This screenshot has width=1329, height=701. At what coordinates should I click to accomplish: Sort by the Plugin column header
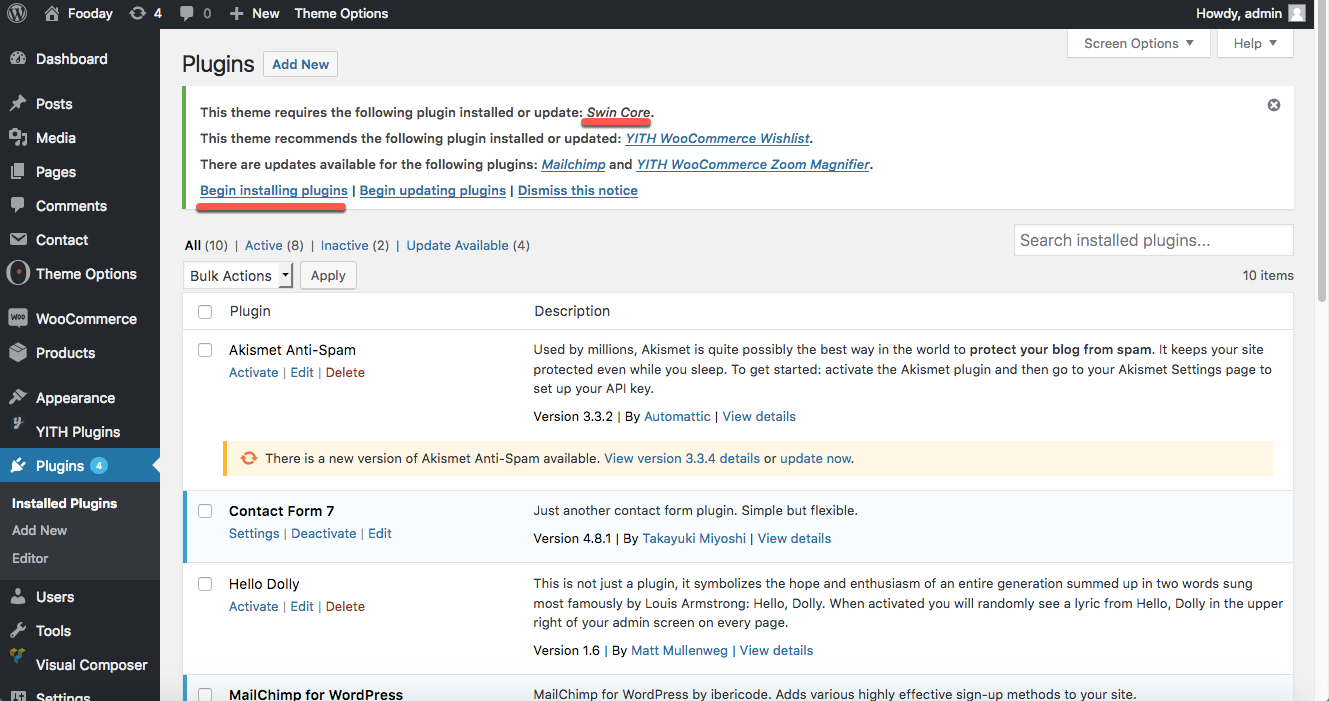tap(250, 311)
